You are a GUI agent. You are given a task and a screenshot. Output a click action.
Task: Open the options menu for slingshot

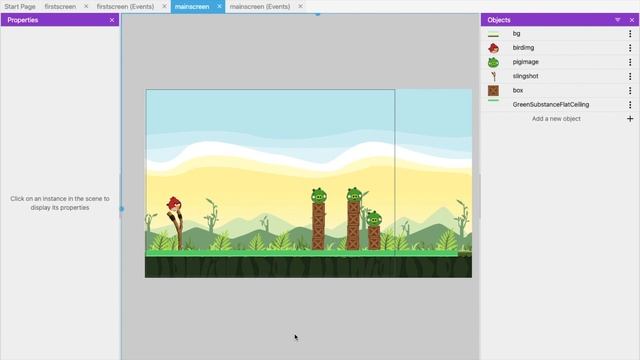tap(630, 76)
